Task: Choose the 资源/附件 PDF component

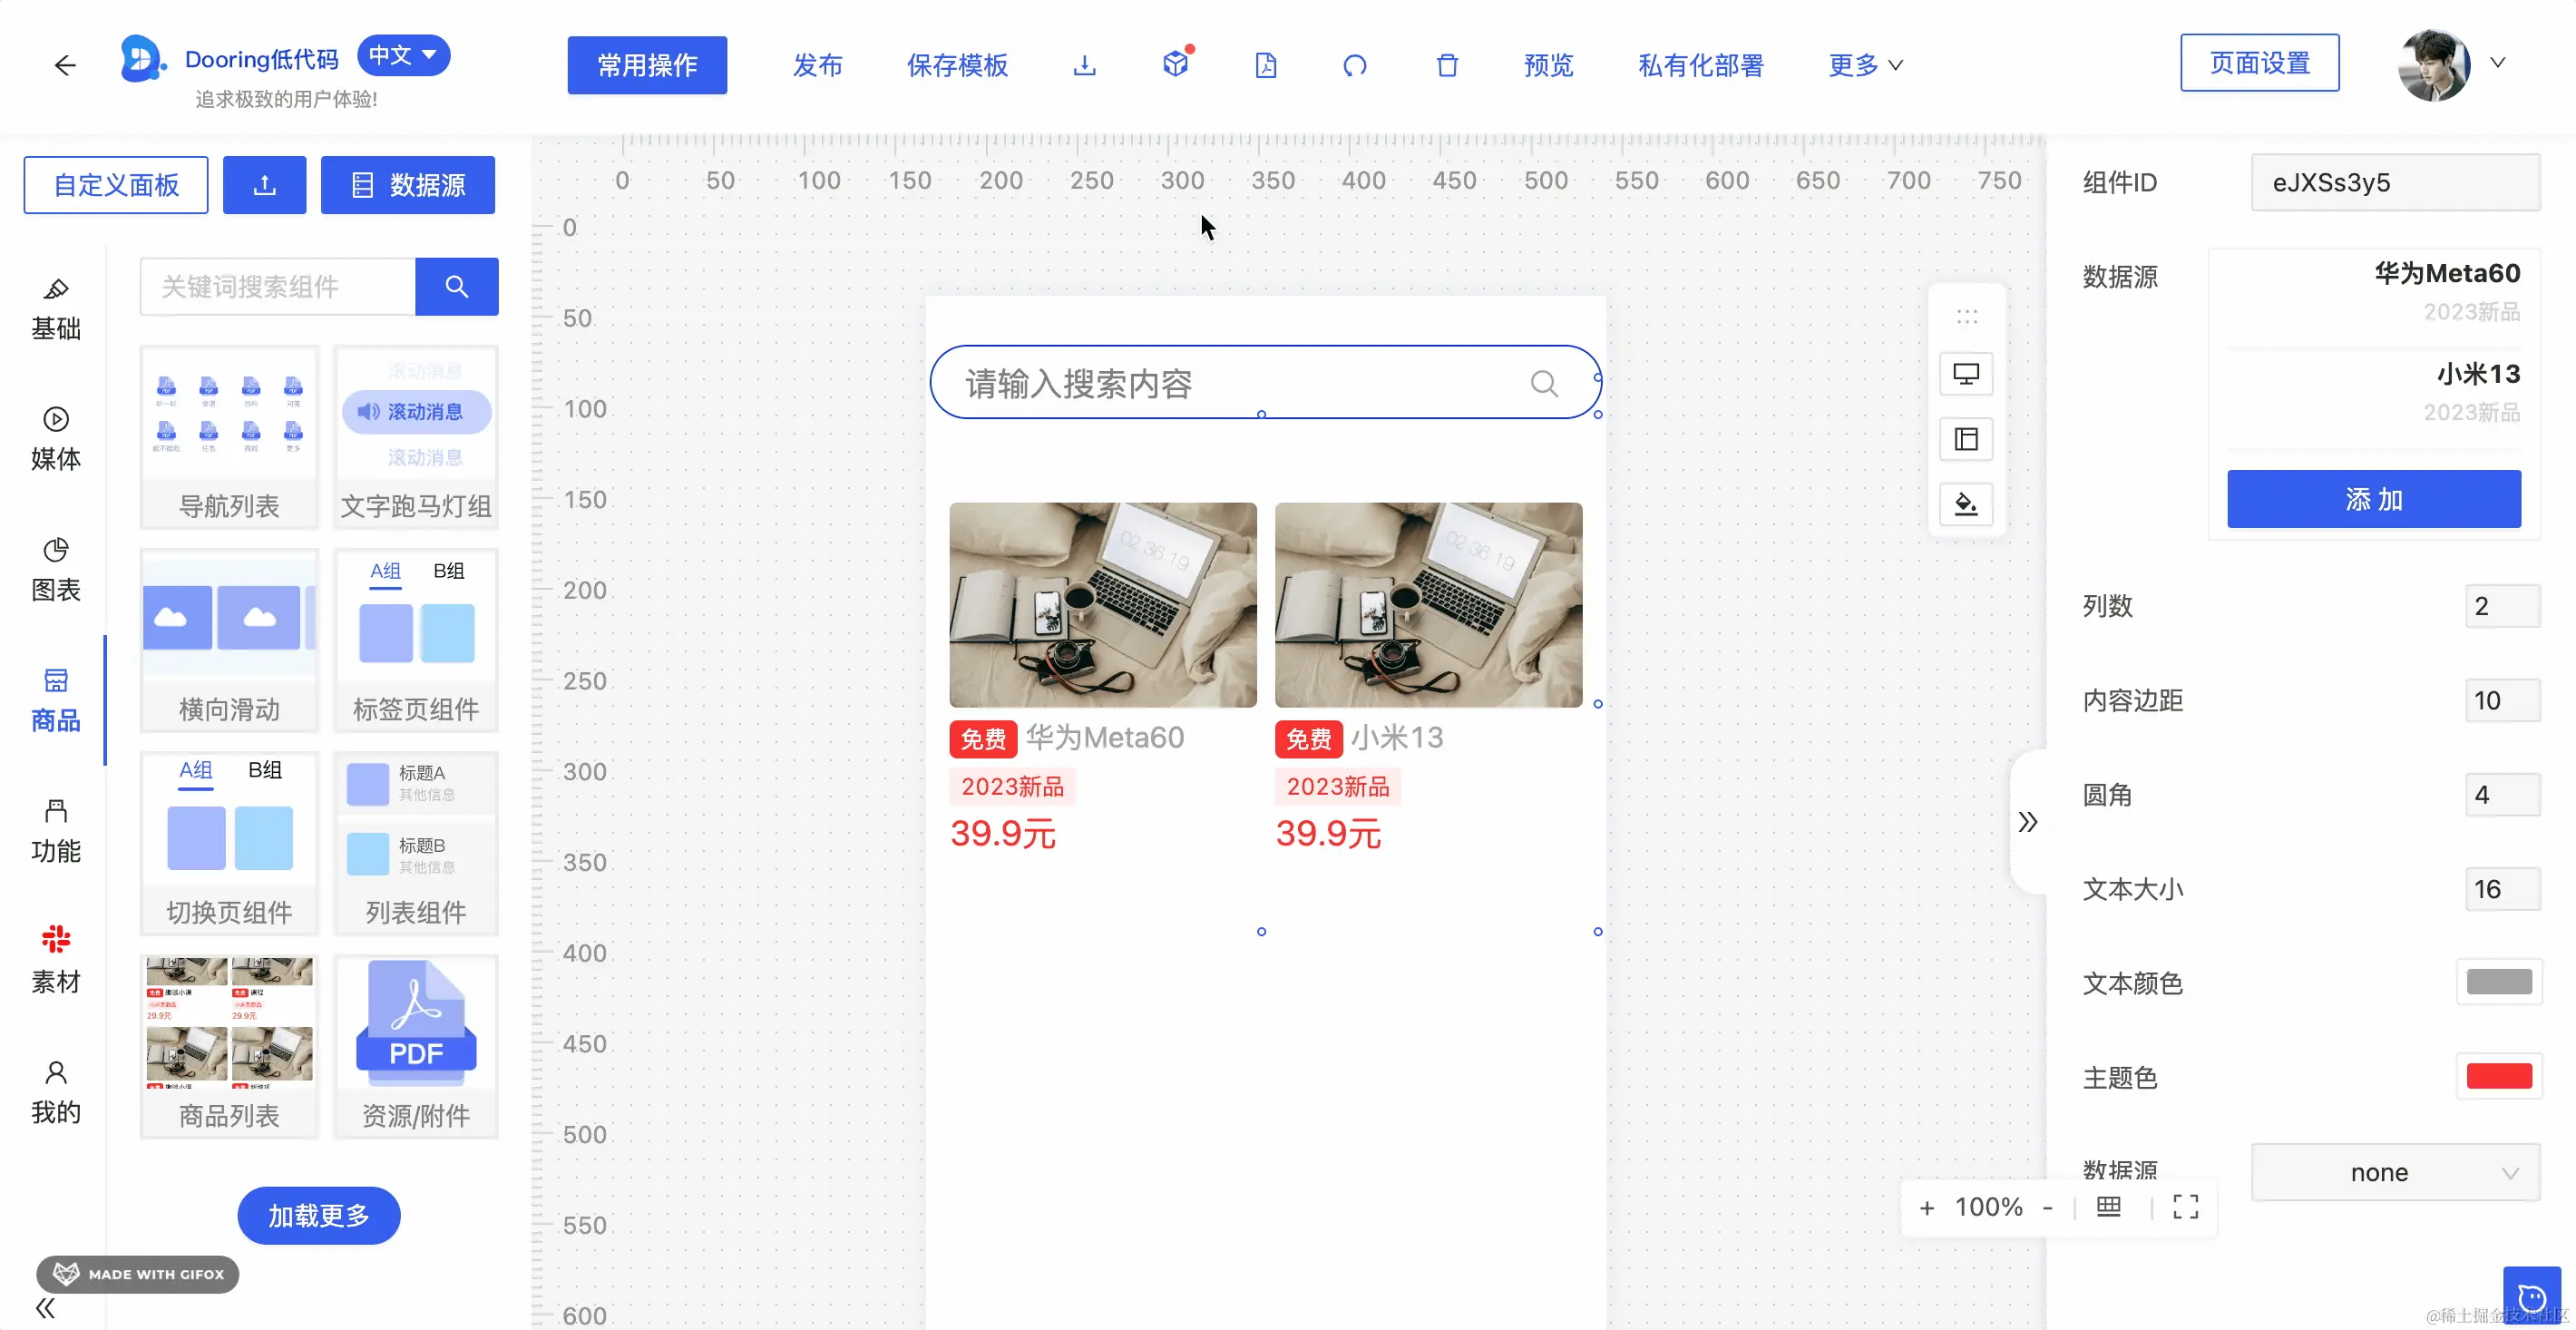Action: pyautogui.click(x=416, y=1046)
